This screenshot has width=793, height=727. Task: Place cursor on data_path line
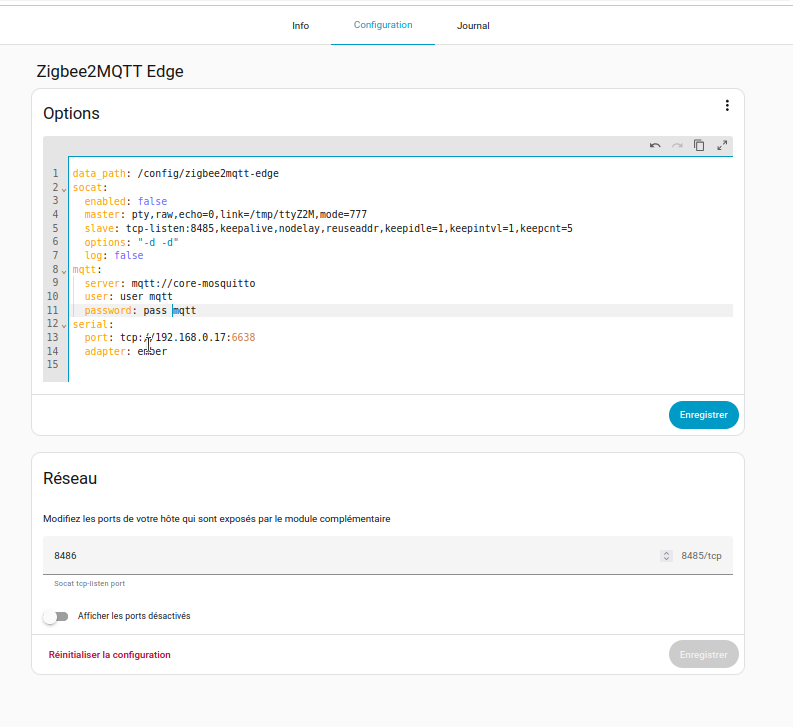click(x=175, y=174)
